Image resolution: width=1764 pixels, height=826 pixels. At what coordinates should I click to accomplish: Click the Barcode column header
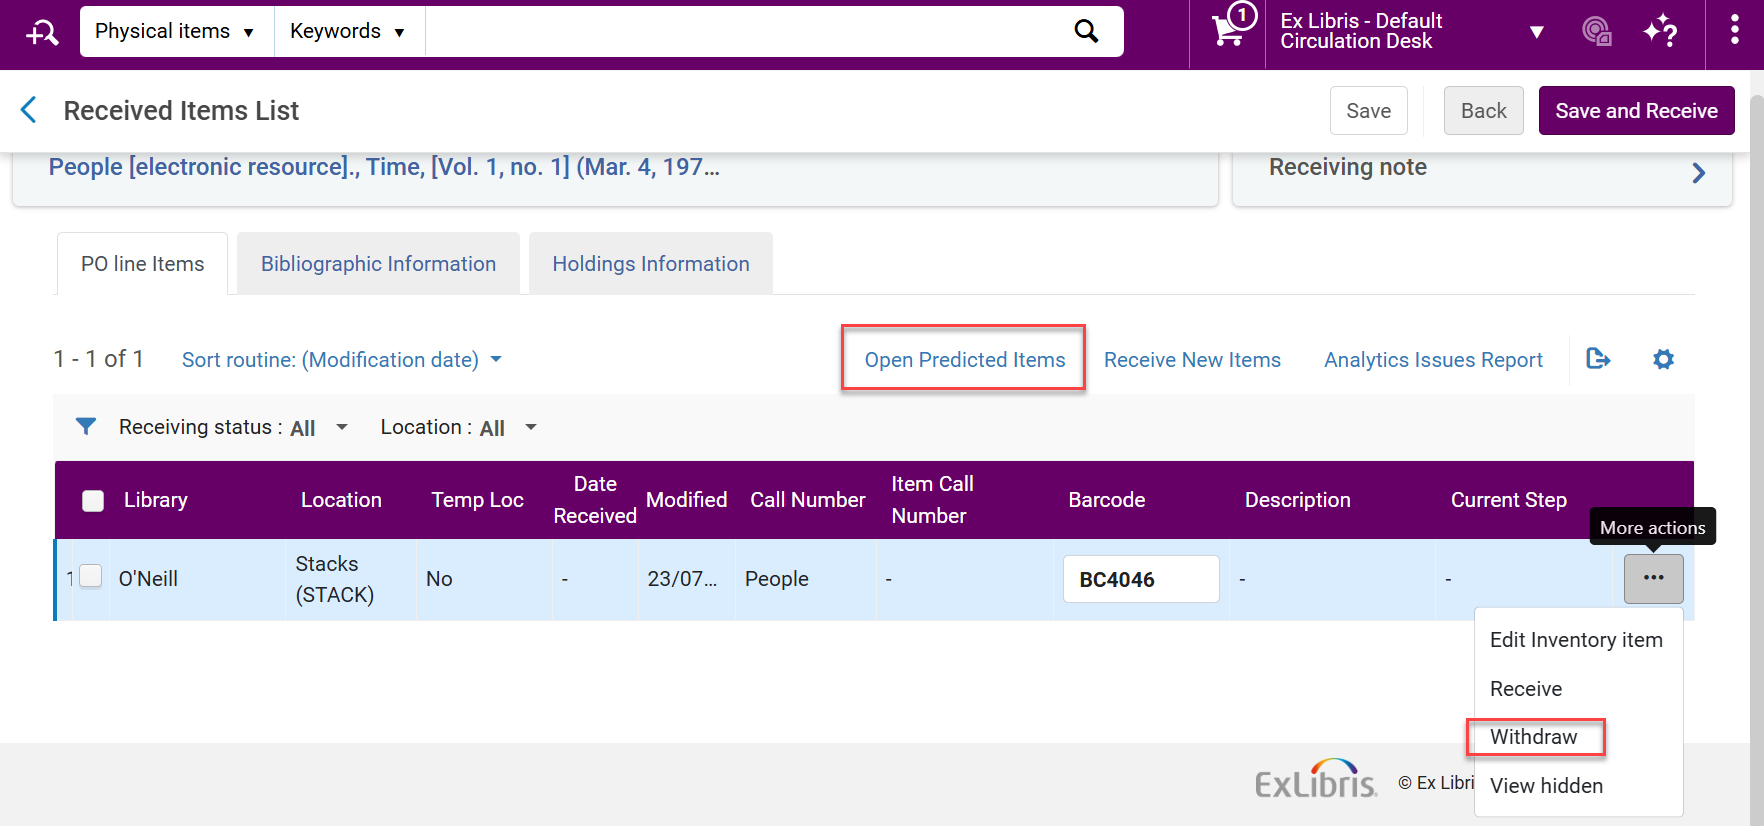click(1106, 500)
